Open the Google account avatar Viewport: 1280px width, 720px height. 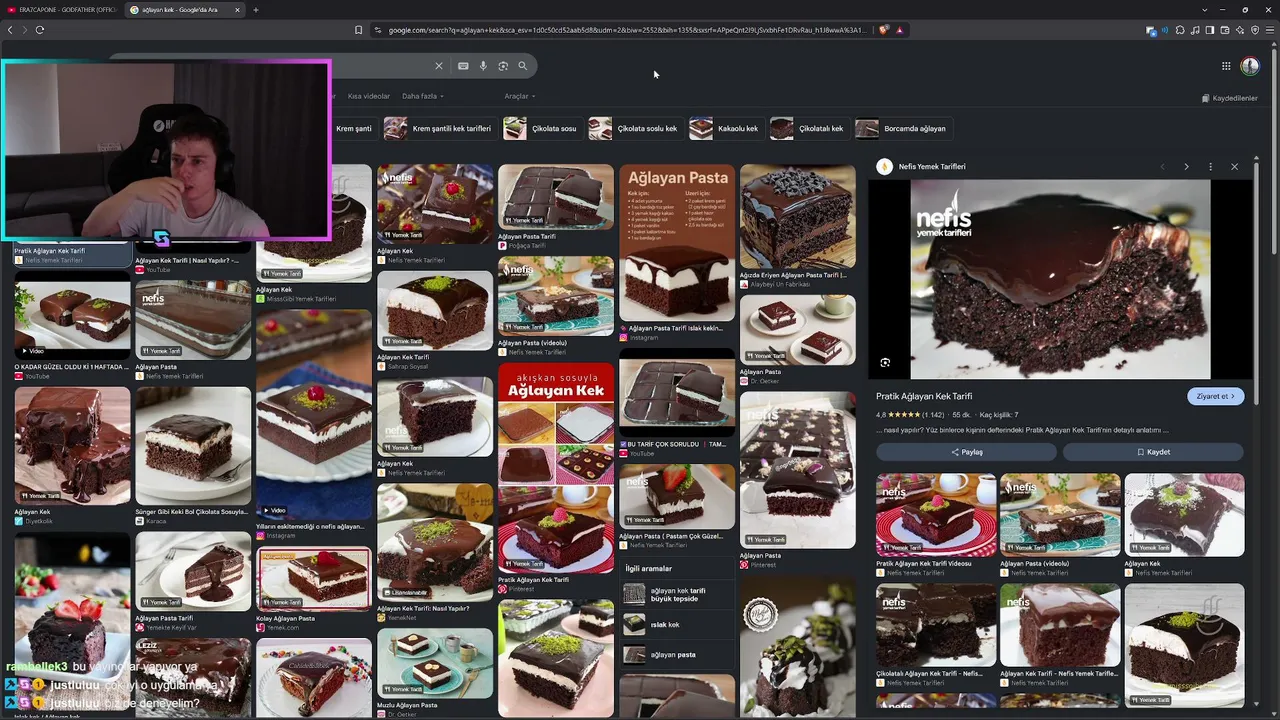tap(1250, 66)
